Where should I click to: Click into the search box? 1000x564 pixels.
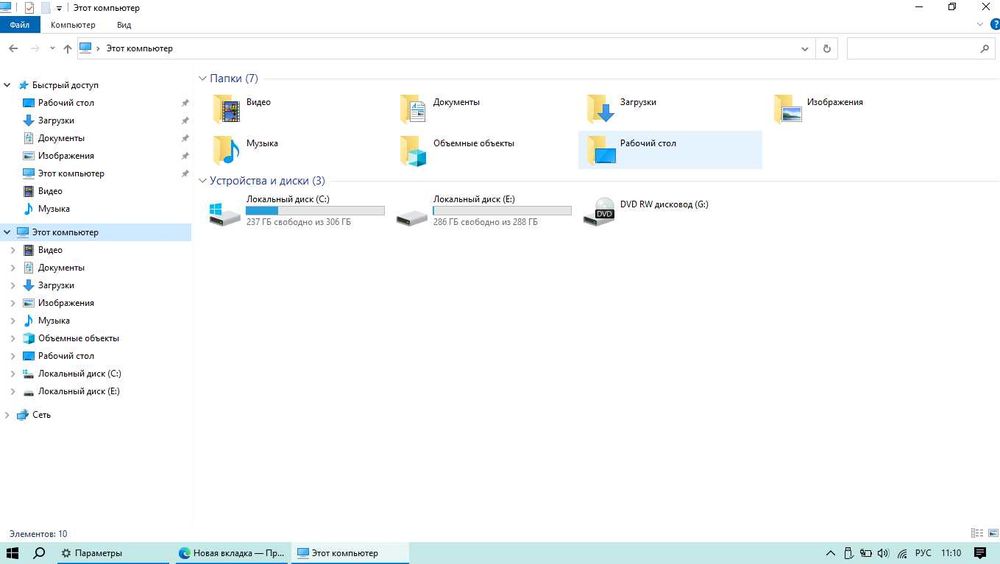click(x=913, y=48)
